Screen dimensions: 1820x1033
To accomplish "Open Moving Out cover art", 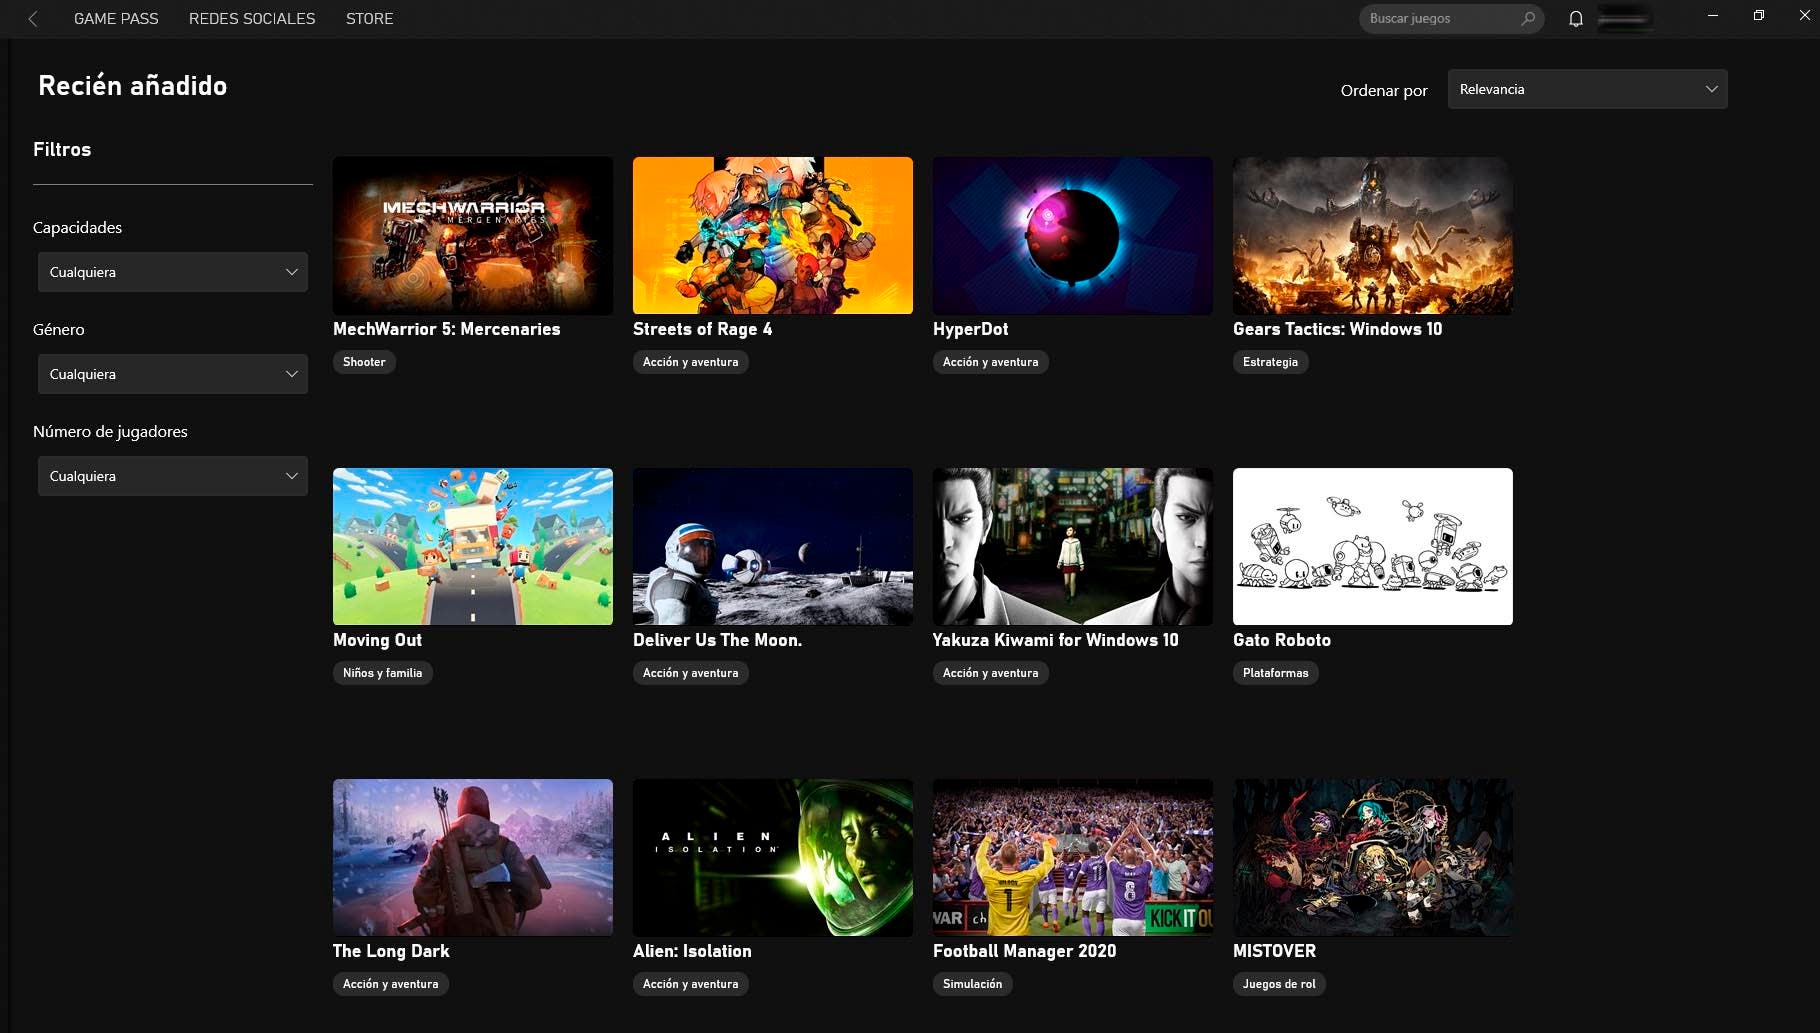I will click(473, 546).
